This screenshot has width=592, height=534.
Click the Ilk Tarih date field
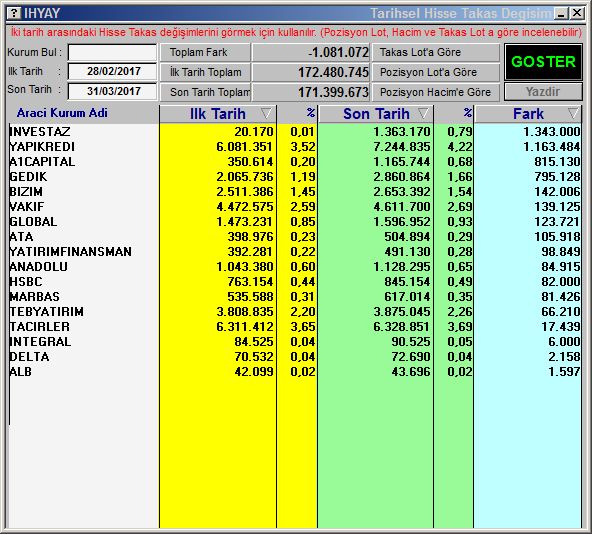[x=113, y=72]
